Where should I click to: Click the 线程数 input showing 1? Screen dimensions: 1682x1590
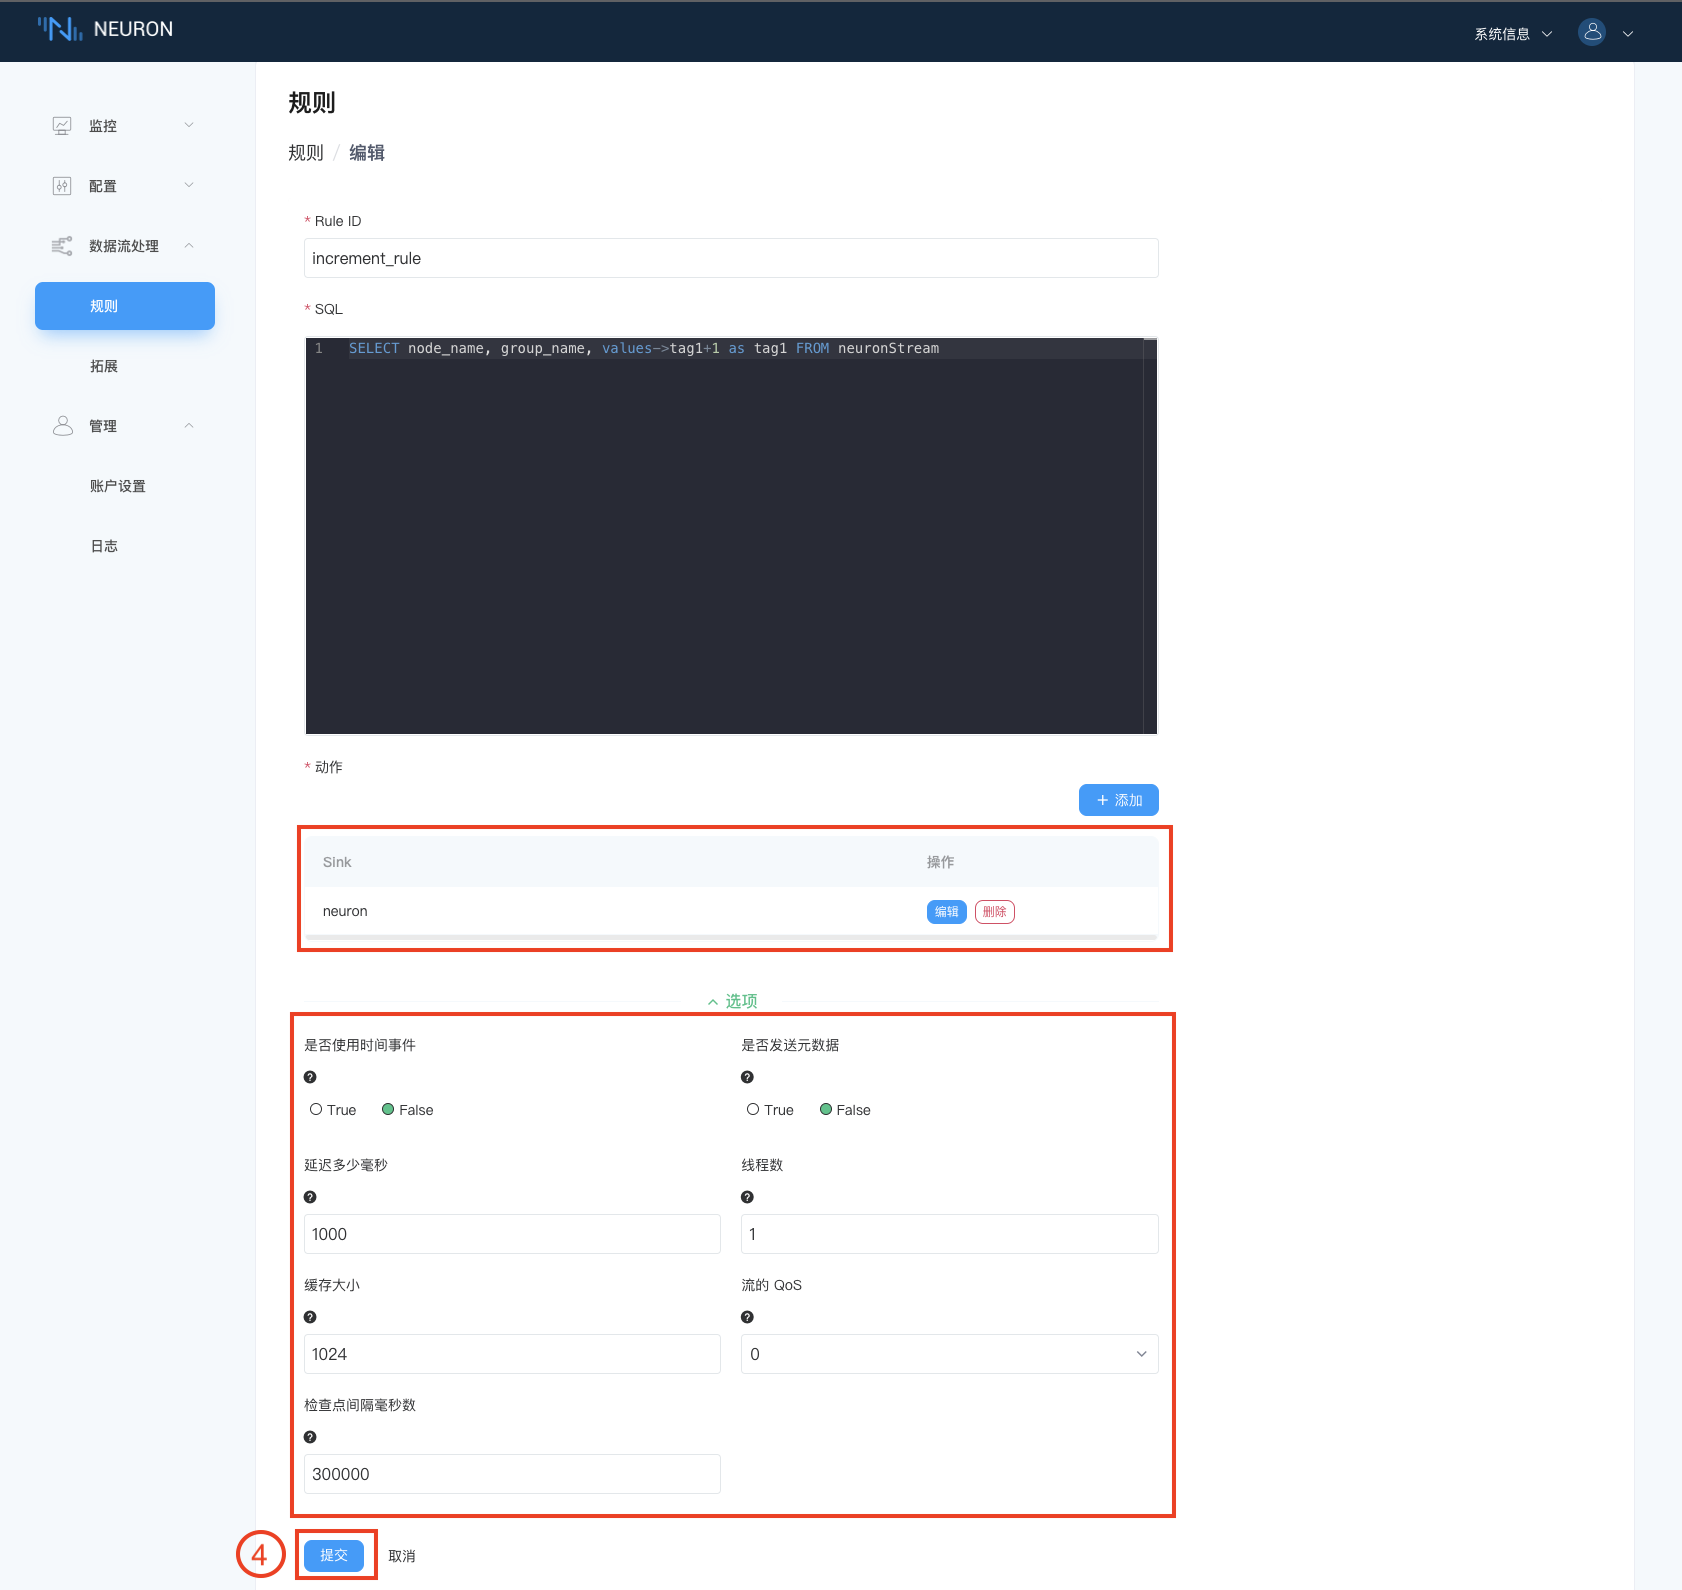pyautogui.click(x=949, y=1234)
